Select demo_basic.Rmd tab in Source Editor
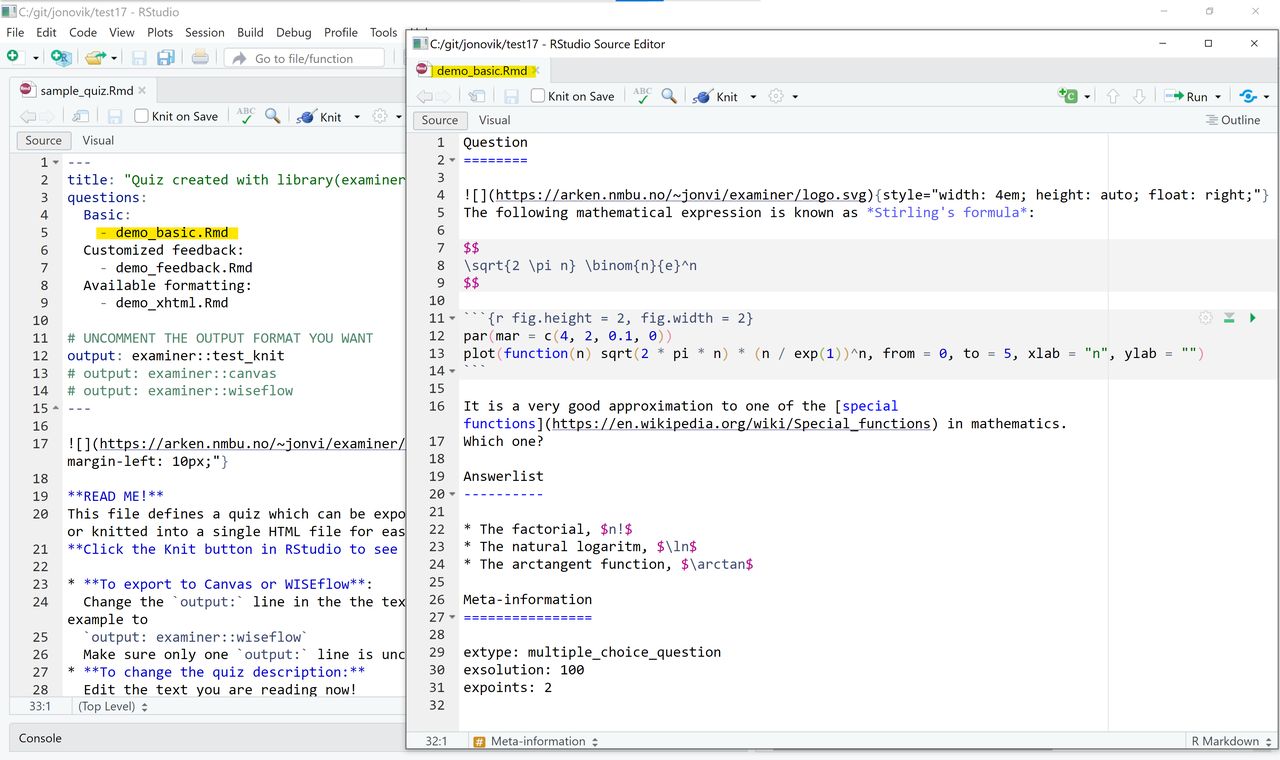Viewport: 1280px width, 760px height. coord(481,70)
